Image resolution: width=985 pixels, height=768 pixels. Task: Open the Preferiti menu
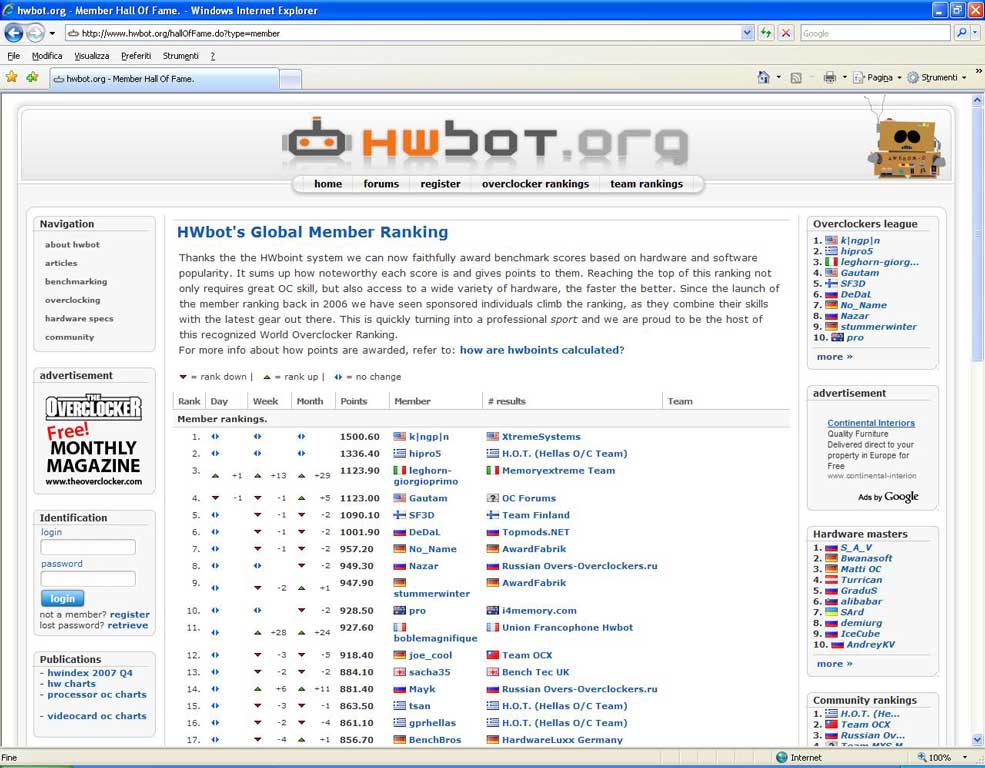[x=136, y=56]
